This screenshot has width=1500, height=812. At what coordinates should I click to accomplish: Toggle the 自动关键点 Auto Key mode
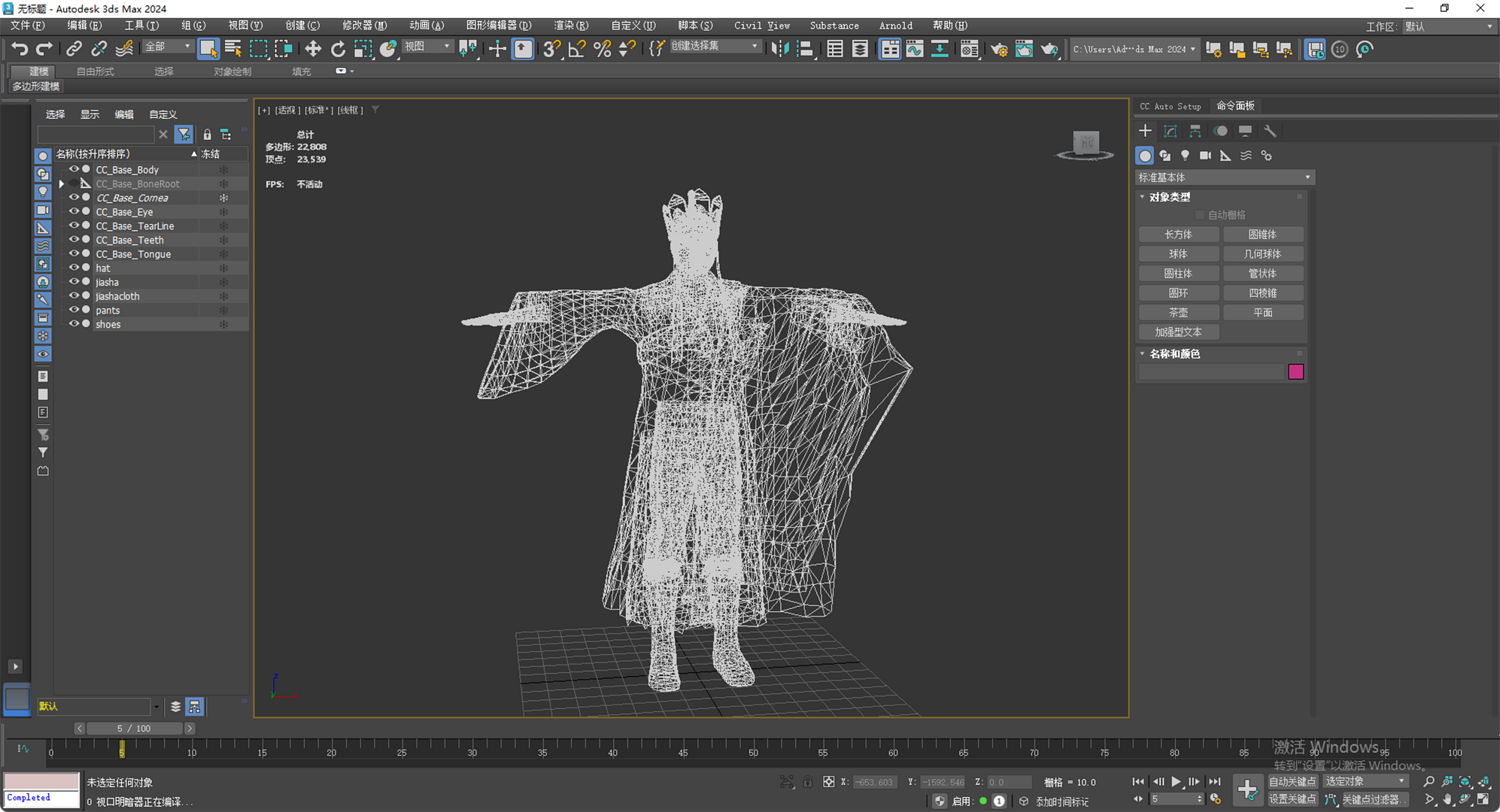1294,781
